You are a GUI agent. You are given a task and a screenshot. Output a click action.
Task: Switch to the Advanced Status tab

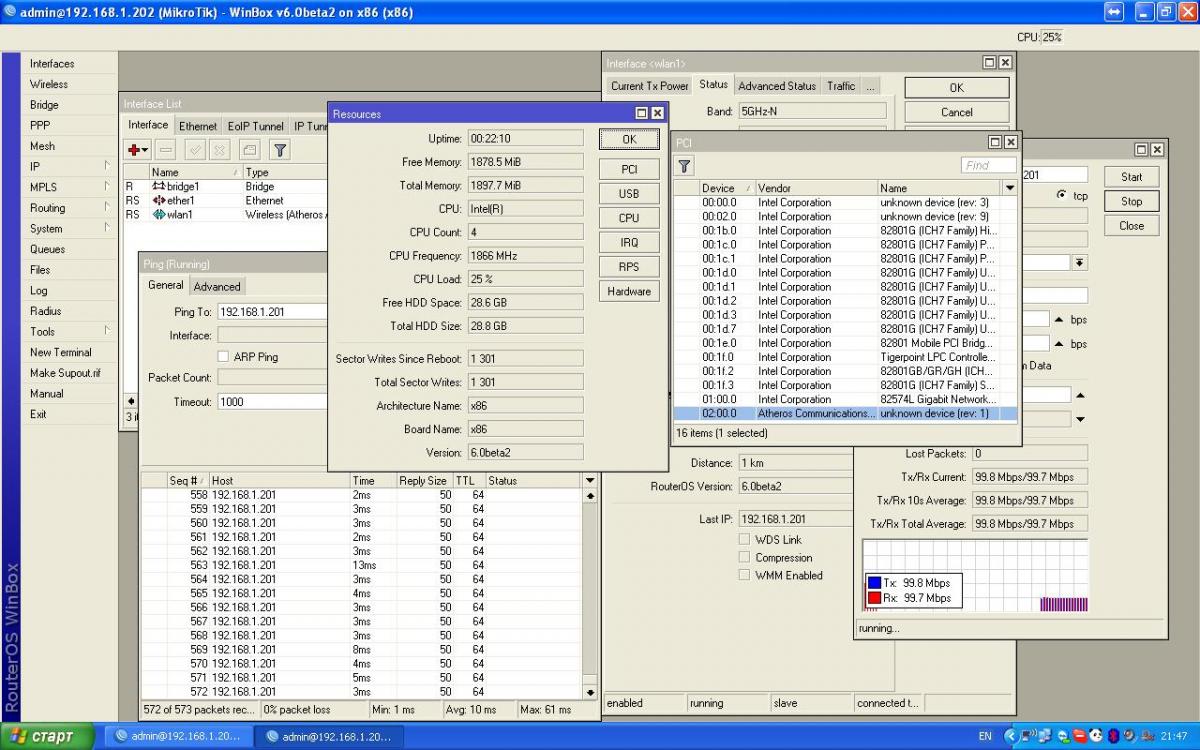(x=777, y=86)
